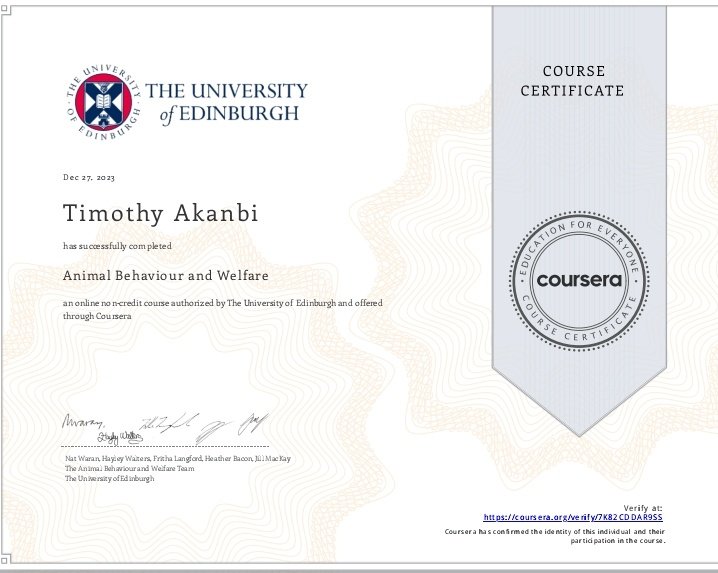Select the name Timothy Akanbi
Viewport: 718px width, 573px height.
click(161, 213)
